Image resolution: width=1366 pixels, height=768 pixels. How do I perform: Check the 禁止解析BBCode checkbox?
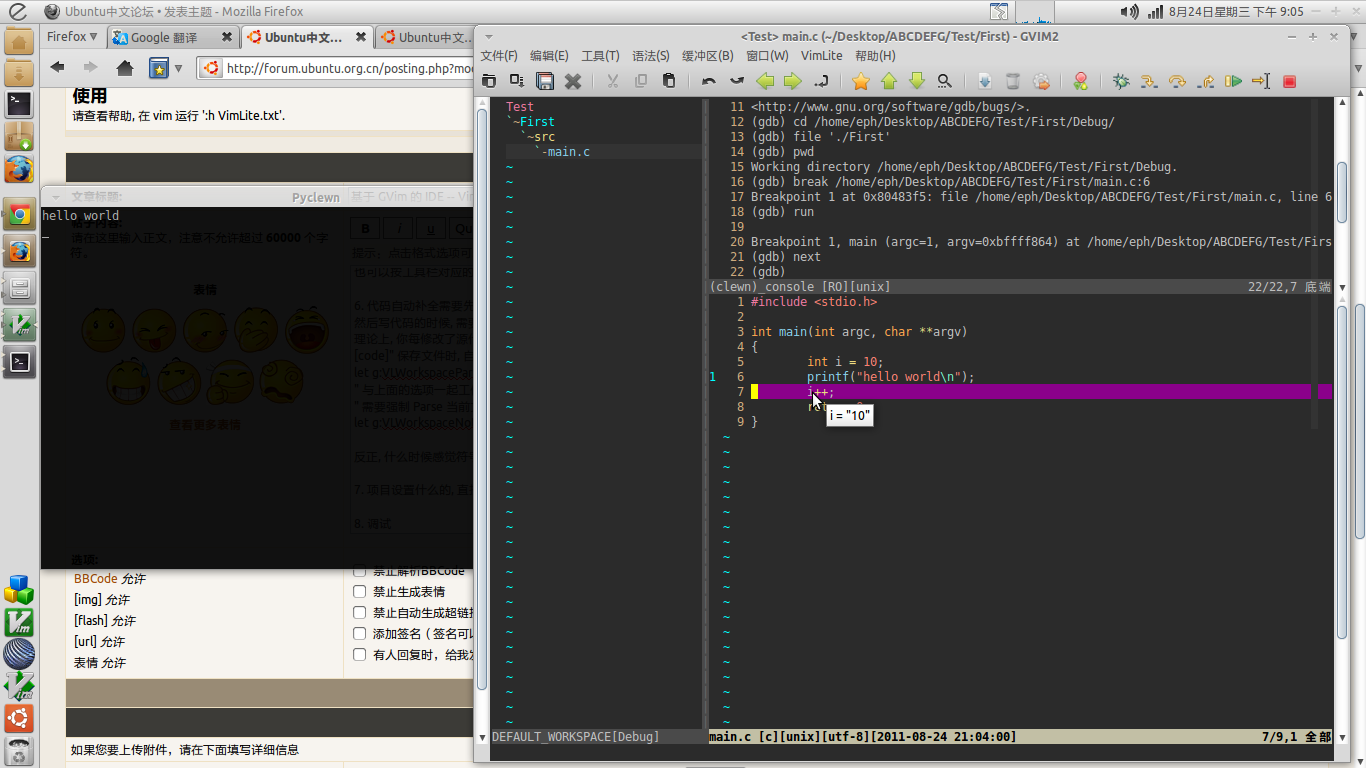tap(360, 571)
